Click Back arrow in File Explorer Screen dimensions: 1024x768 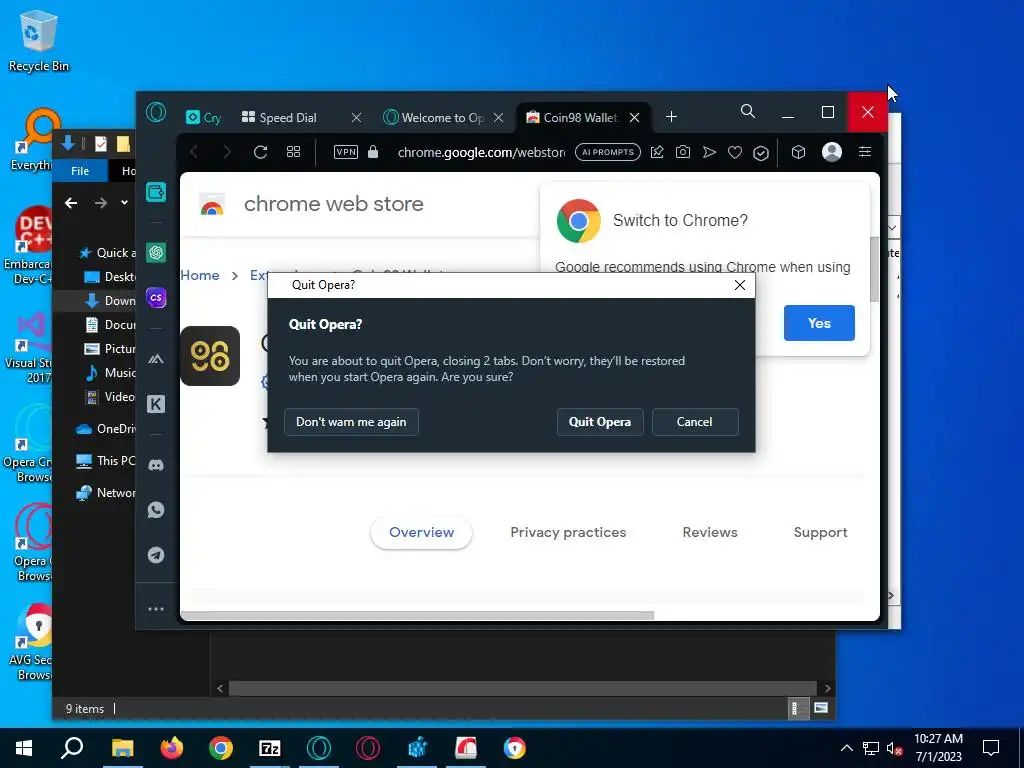click(71, 203)
